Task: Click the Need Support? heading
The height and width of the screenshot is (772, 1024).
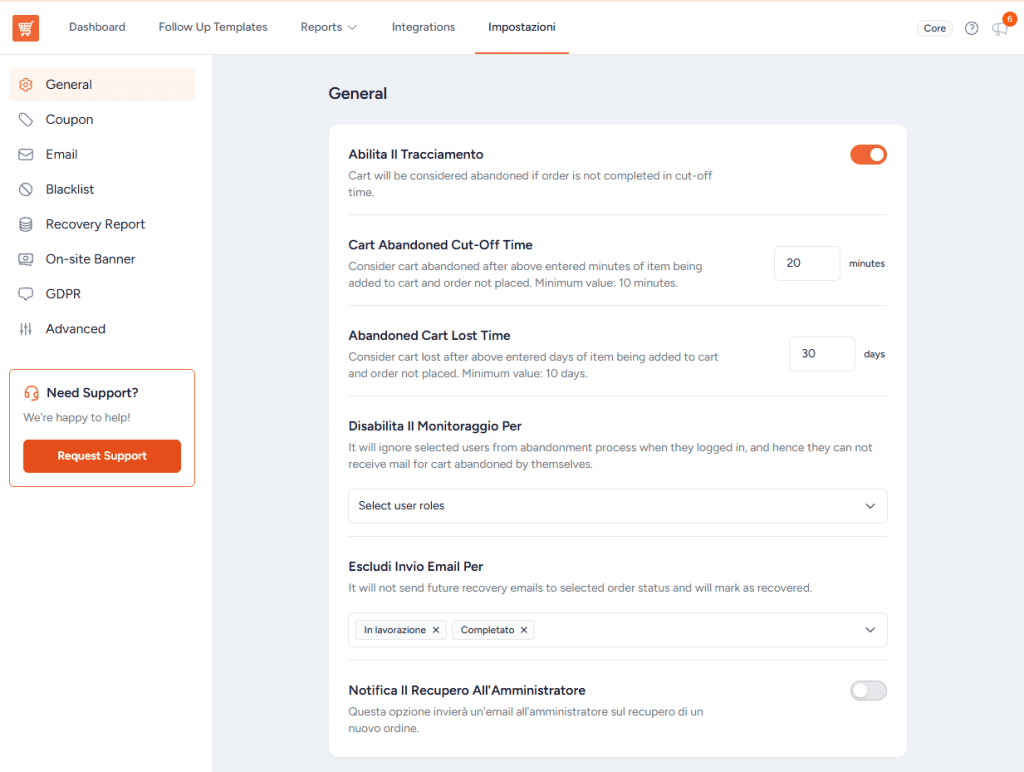Action: coord(92,393)
